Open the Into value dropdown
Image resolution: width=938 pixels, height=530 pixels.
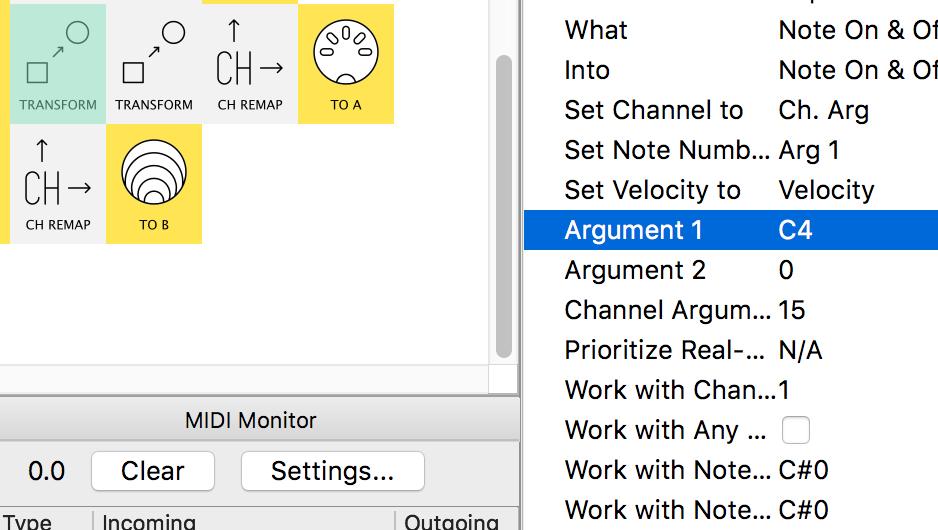(x=858, y=70)
